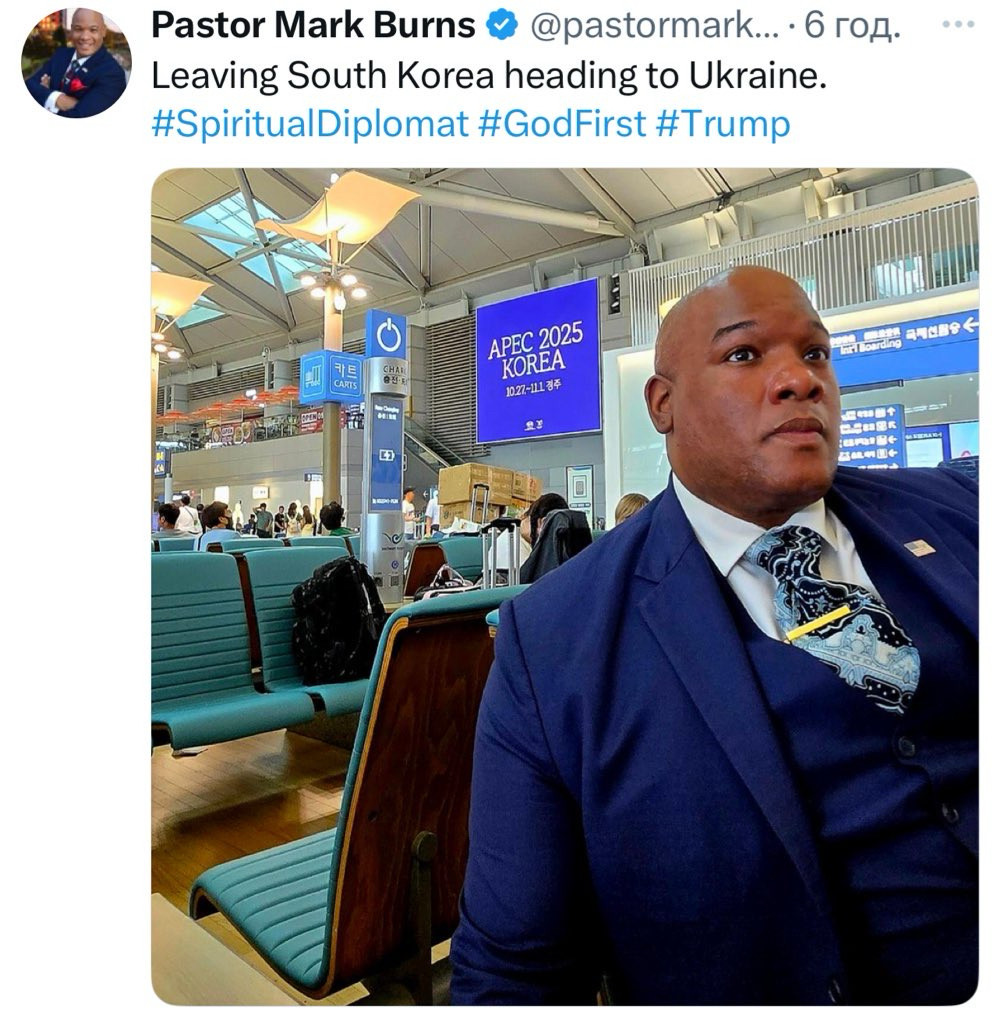The width and height of the screenshot is (1000, 1024).
Task: Follow the #SpiritualDiplomat hashtag
Action: (310, 124)
